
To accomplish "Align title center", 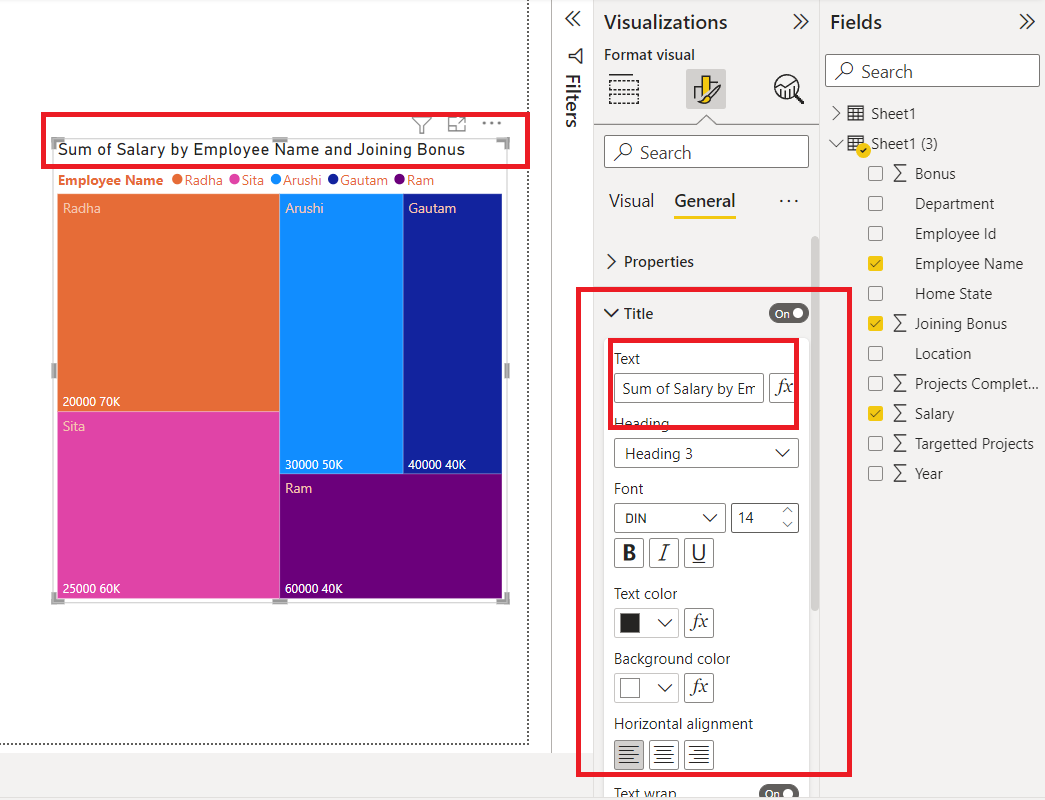I will click(x=664, y=755).
